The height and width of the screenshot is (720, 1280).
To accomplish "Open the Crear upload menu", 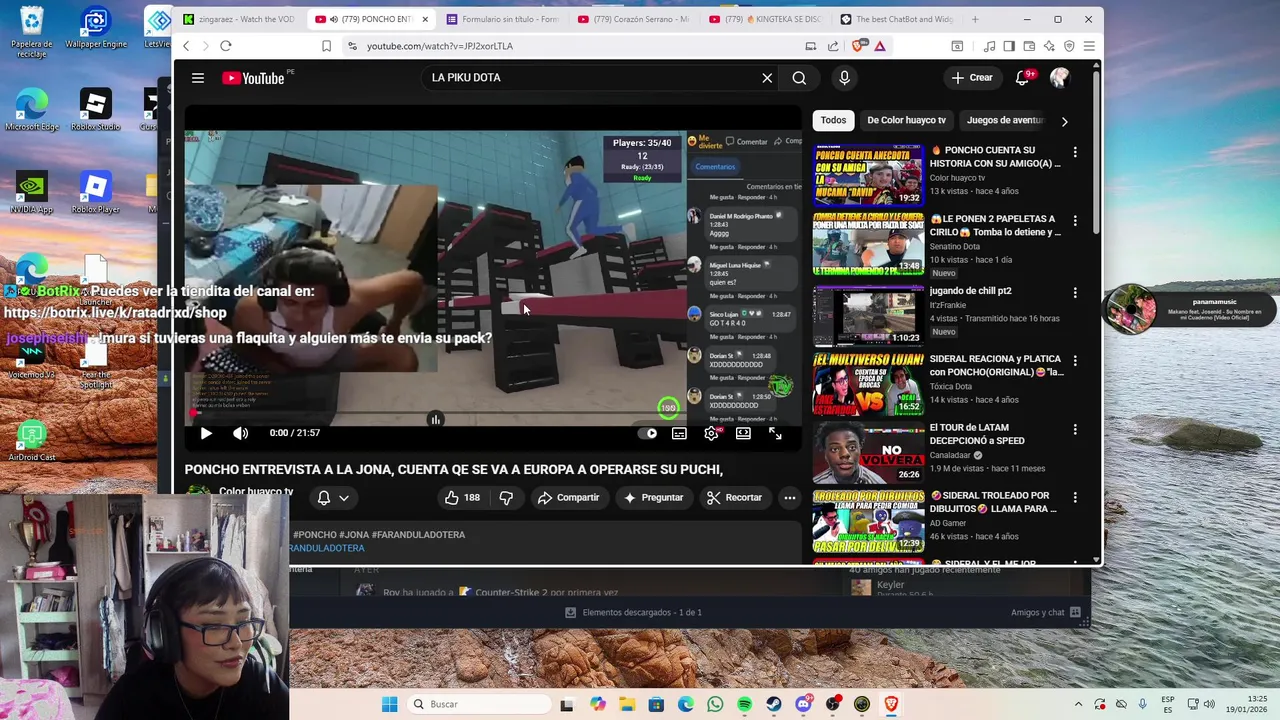I will [x=972, y=78].
